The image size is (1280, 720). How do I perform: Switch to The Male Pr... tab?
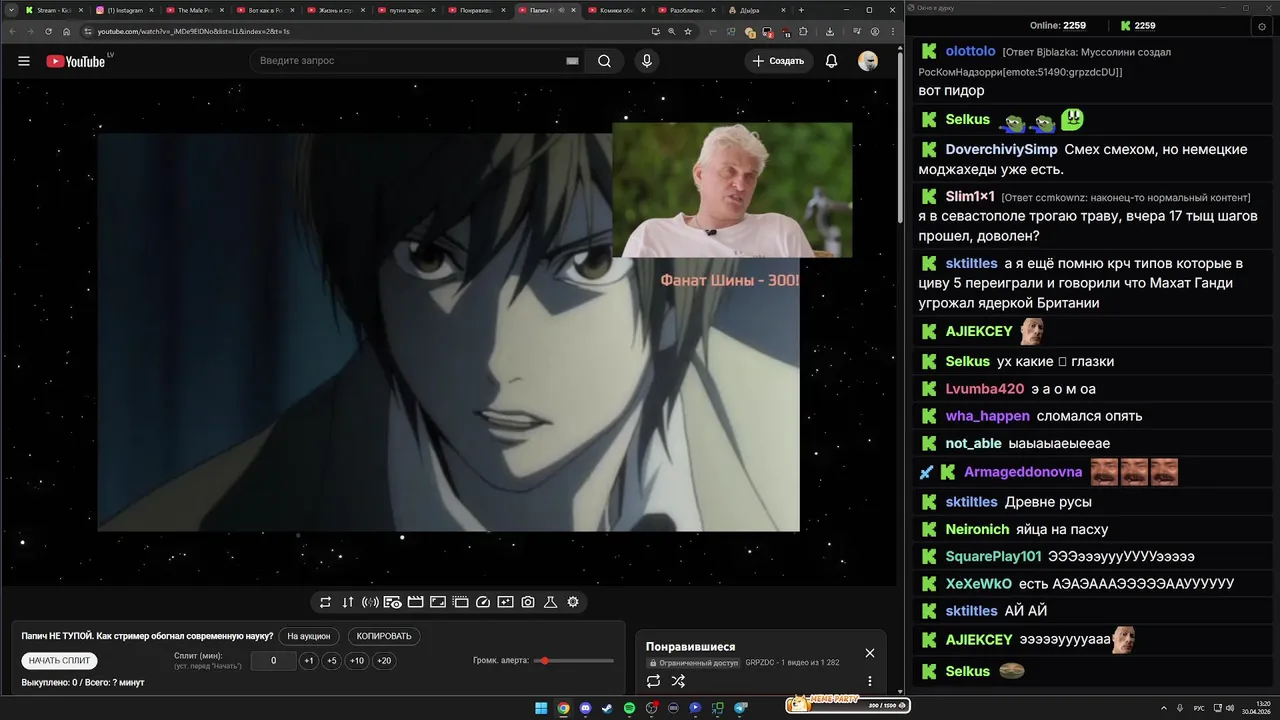coord(194,10)
